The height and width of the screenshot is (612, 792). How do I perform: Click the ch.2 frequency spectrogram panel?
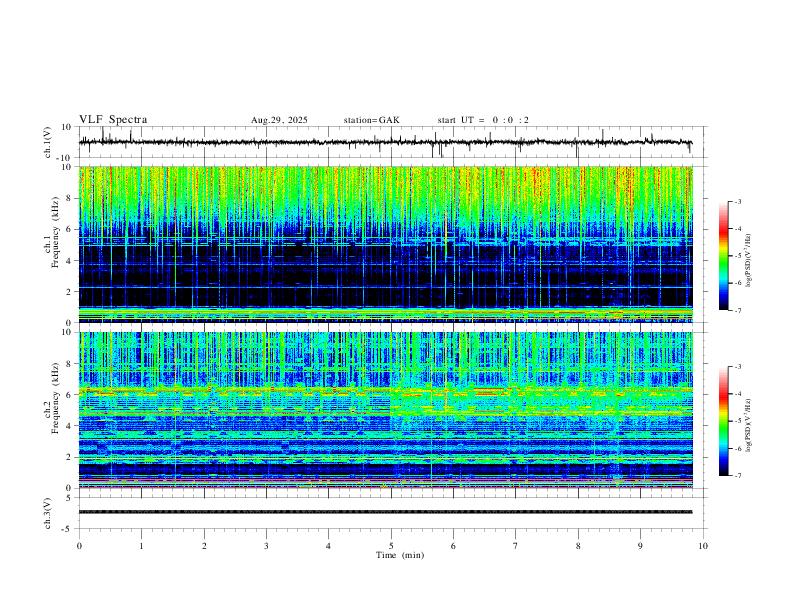pyautogui.click(x=385, y=410)
